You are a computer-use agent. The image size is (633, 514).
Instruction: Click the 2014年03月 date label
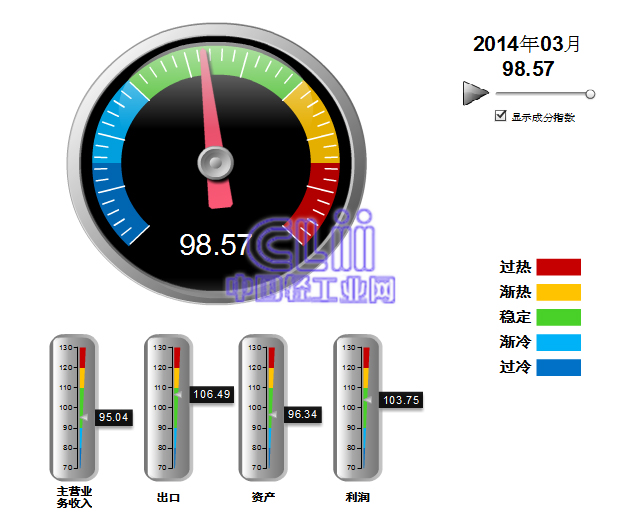point(526,44)
